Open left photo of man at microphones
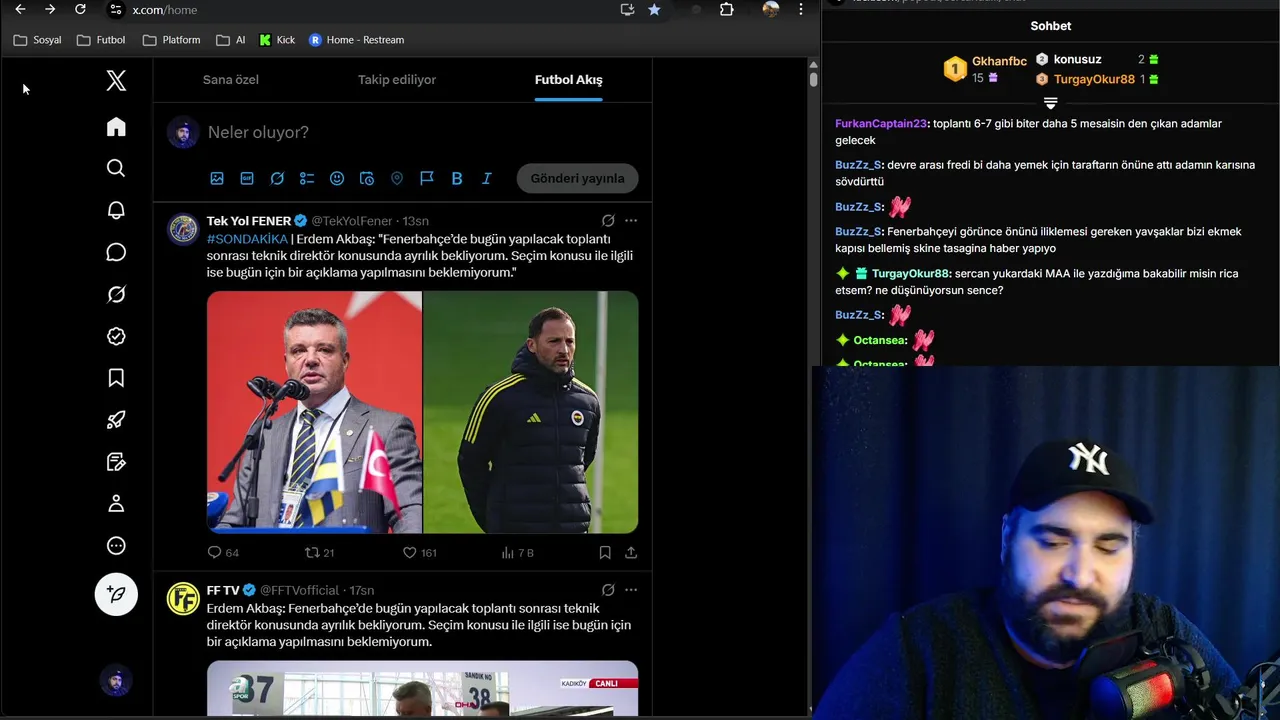The image size is (1280, 720). [x=314, y=412]
